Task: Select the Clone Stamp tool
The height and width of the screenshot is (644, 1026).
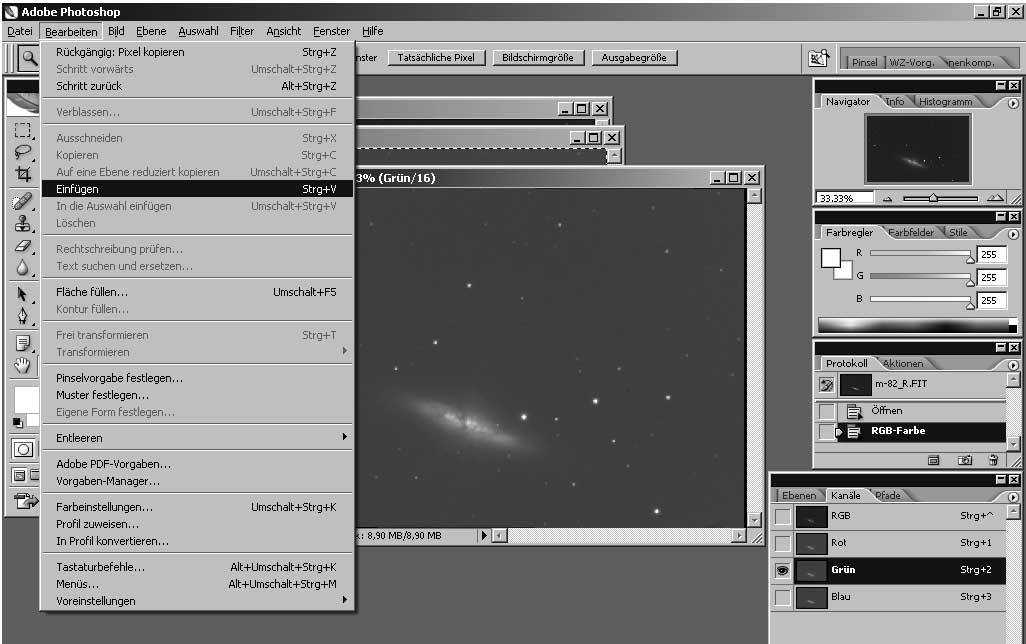Action: [23, 224]
